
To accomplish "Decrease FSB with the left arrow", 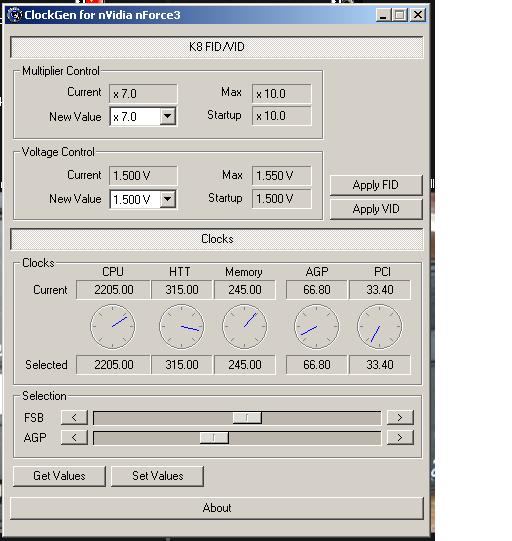I will pyautogui.click(x=74, y=417).
